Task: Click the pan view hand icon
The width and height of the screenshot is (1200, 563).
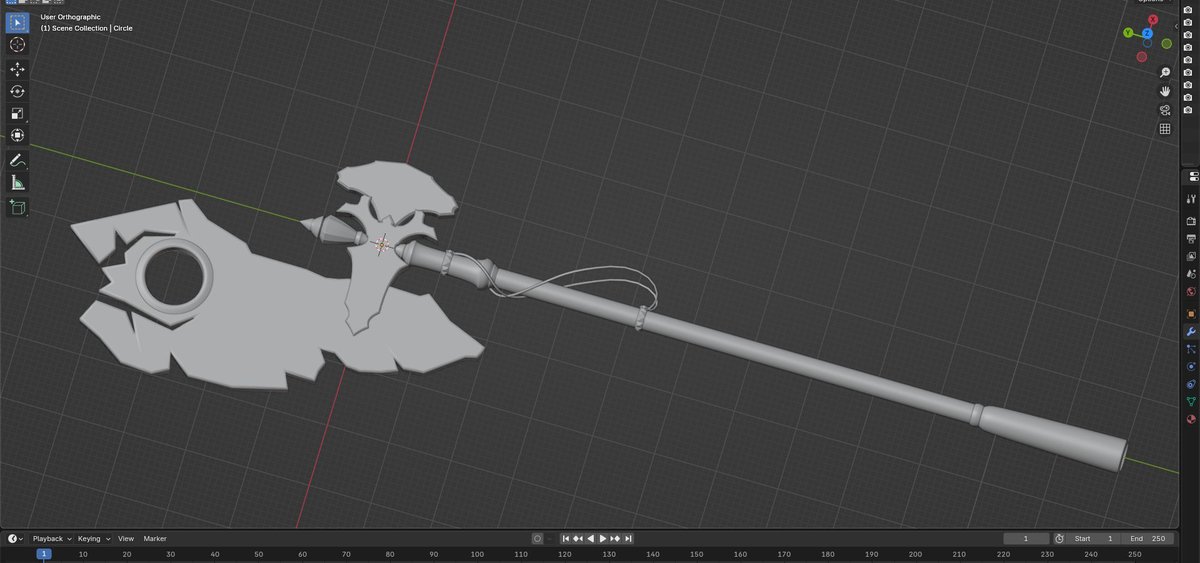Action: 1165,91
